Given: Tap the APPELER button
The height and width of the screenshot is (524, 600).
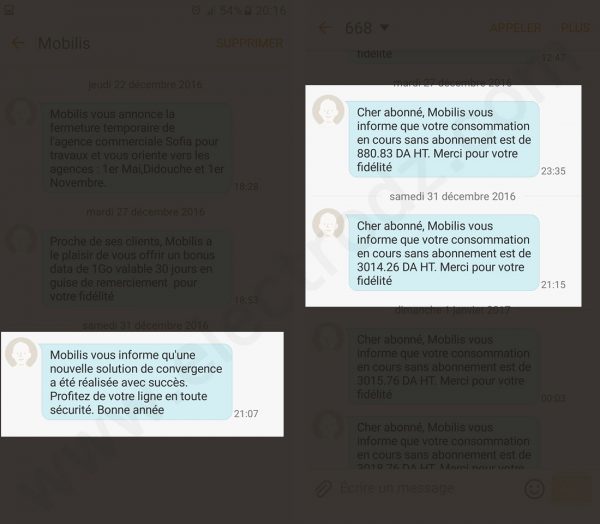Looking at the screenshot, I should [515, 28].
